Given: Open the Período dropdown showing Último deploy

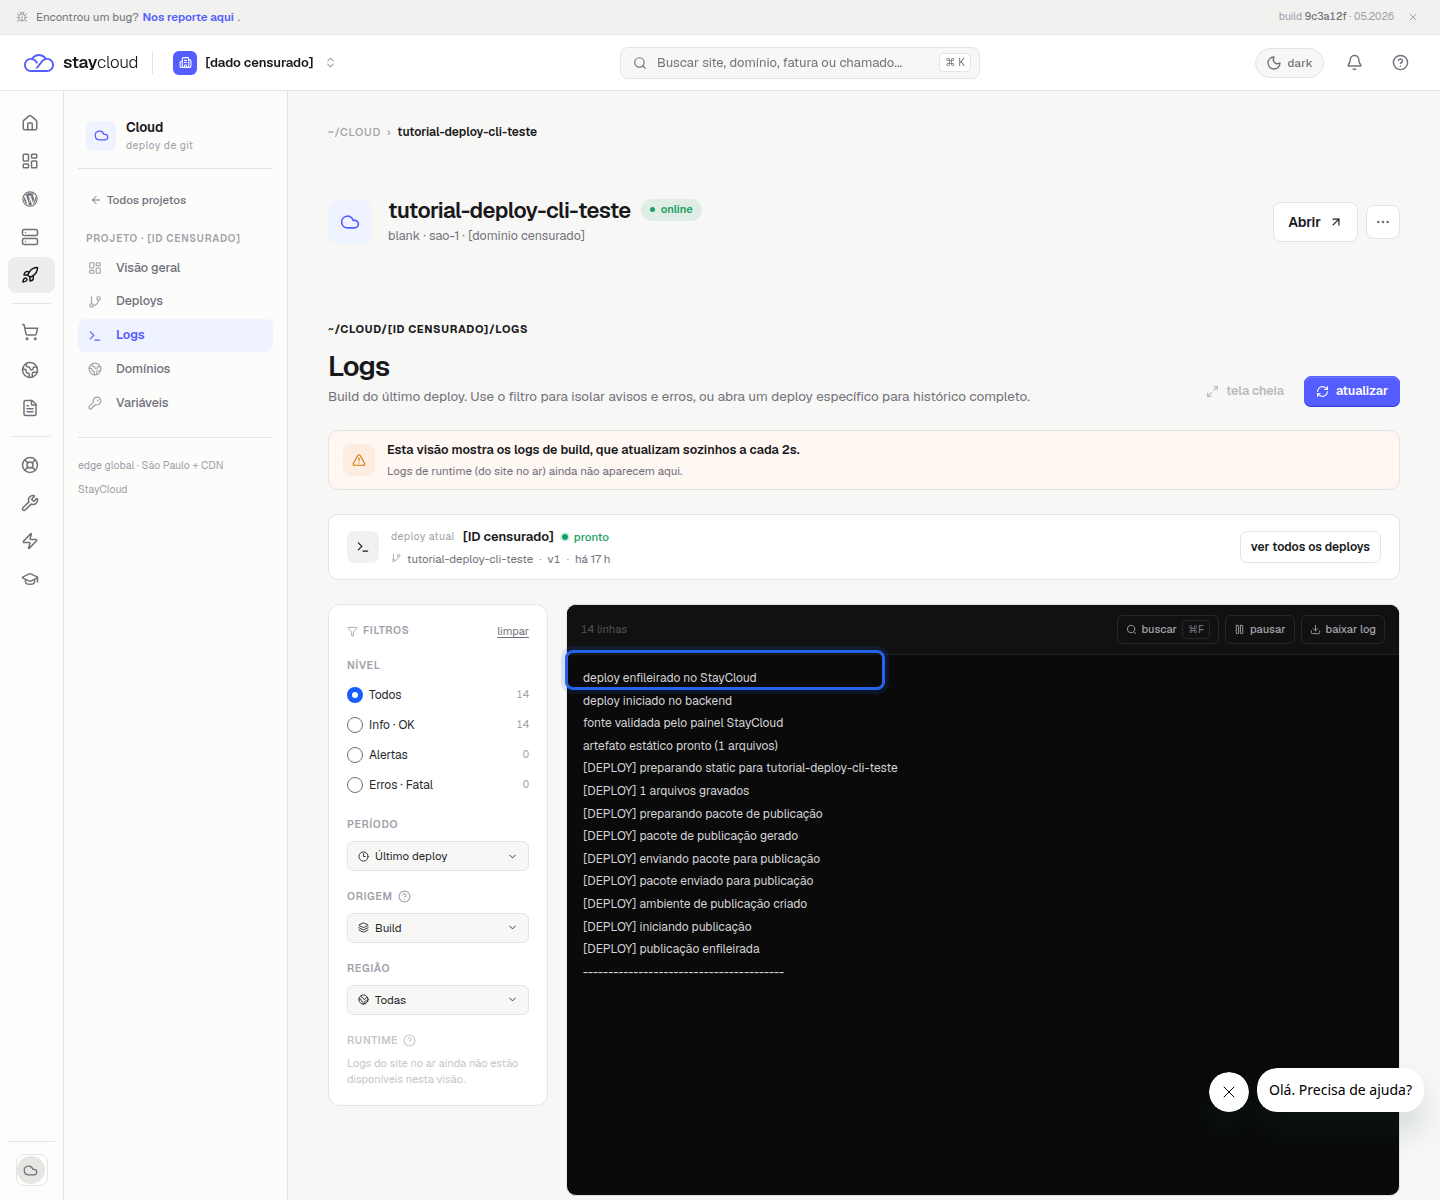Looking at the screenshot, I should click(438, 856).
